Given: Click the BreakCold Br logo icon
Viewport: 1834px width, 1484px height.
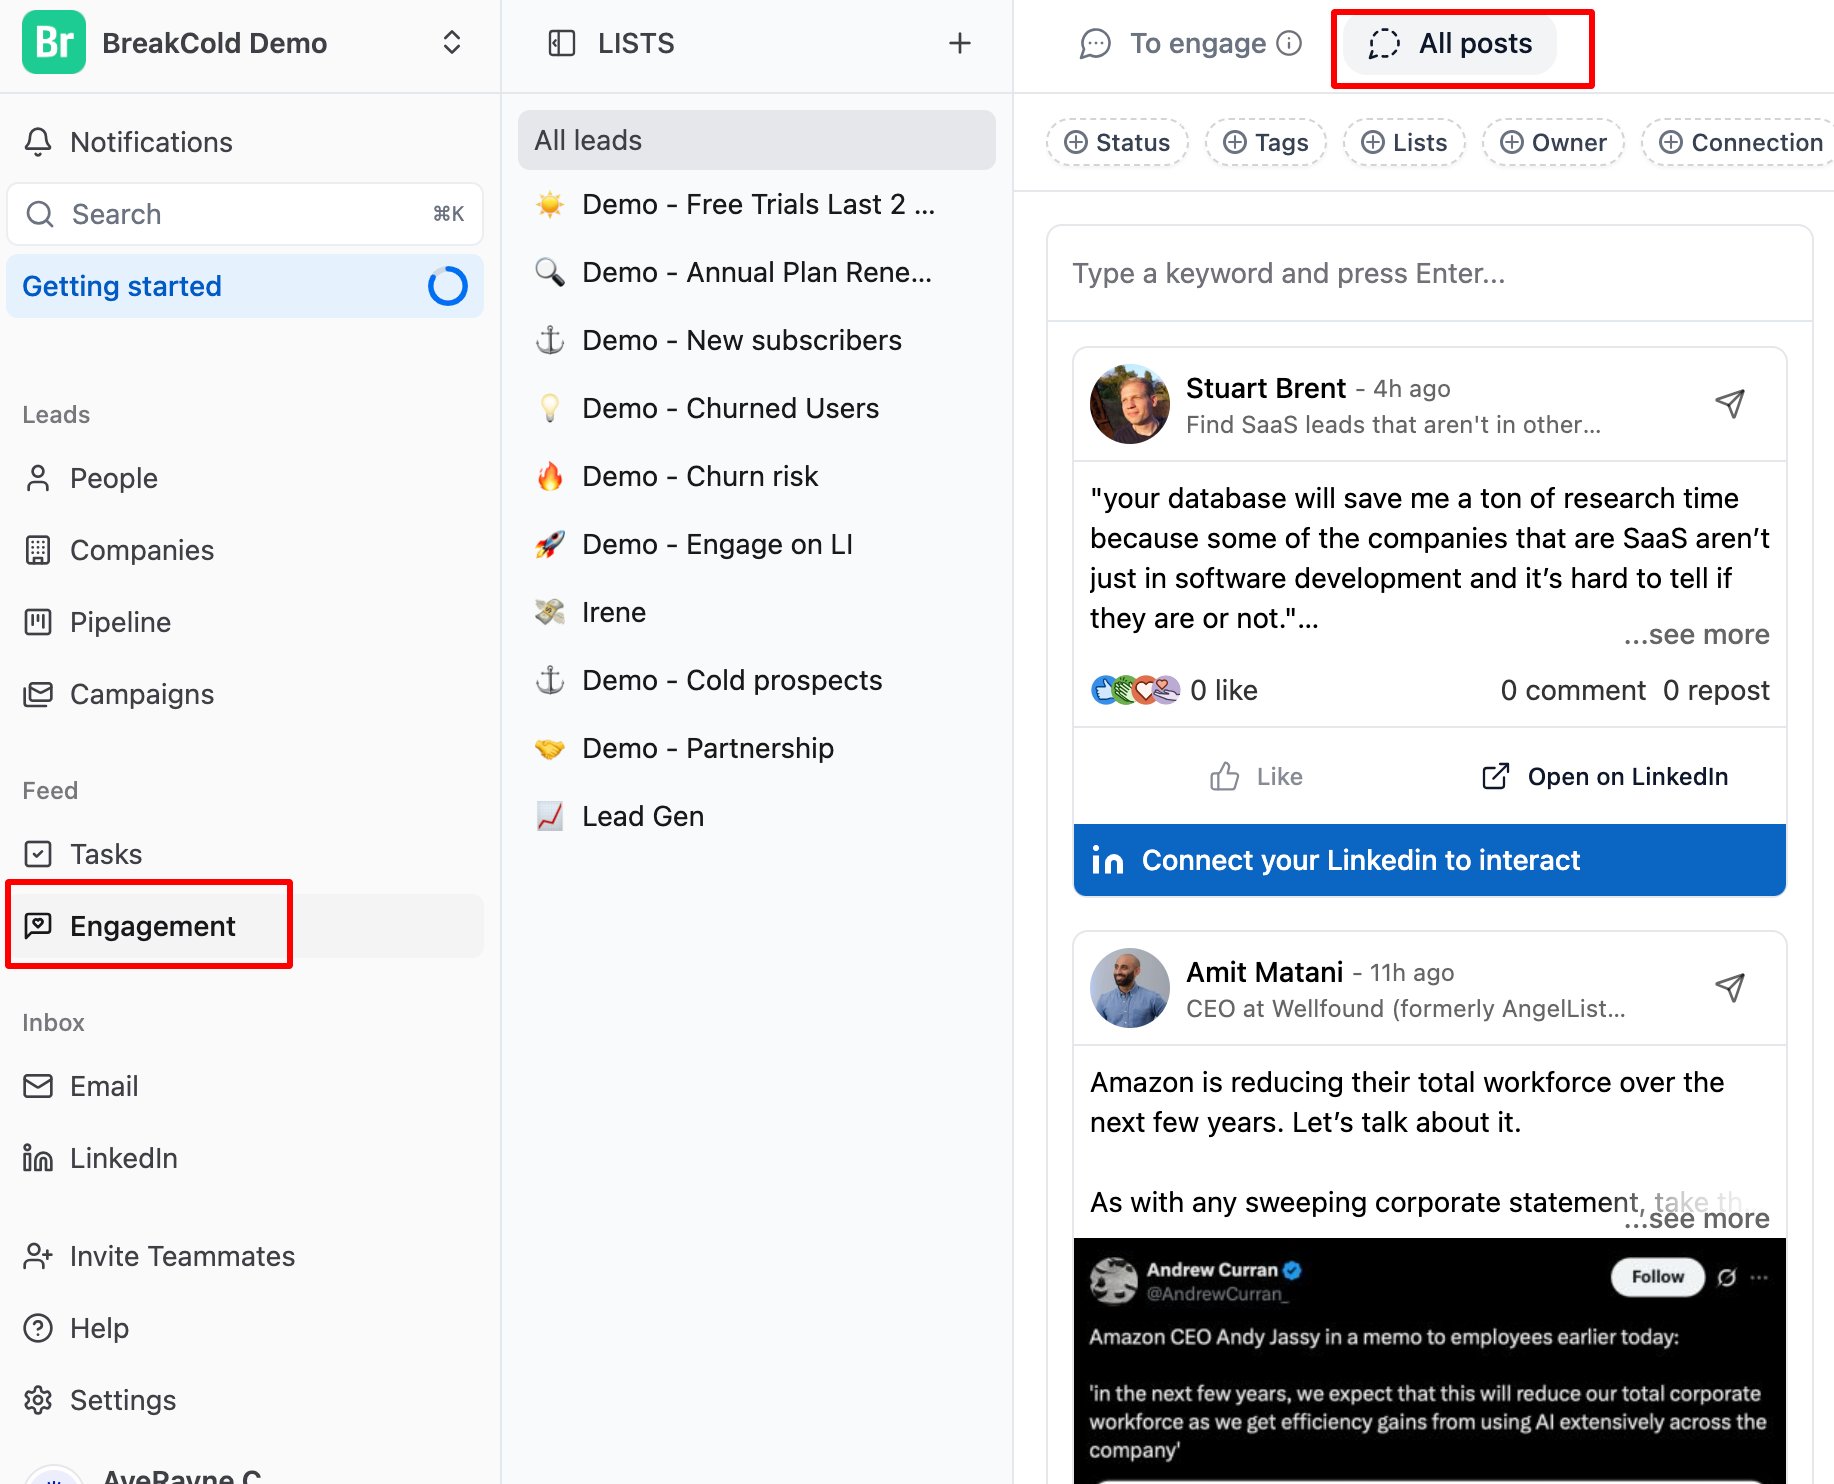Looking at the screenshot, I should [x=54, y=42].
